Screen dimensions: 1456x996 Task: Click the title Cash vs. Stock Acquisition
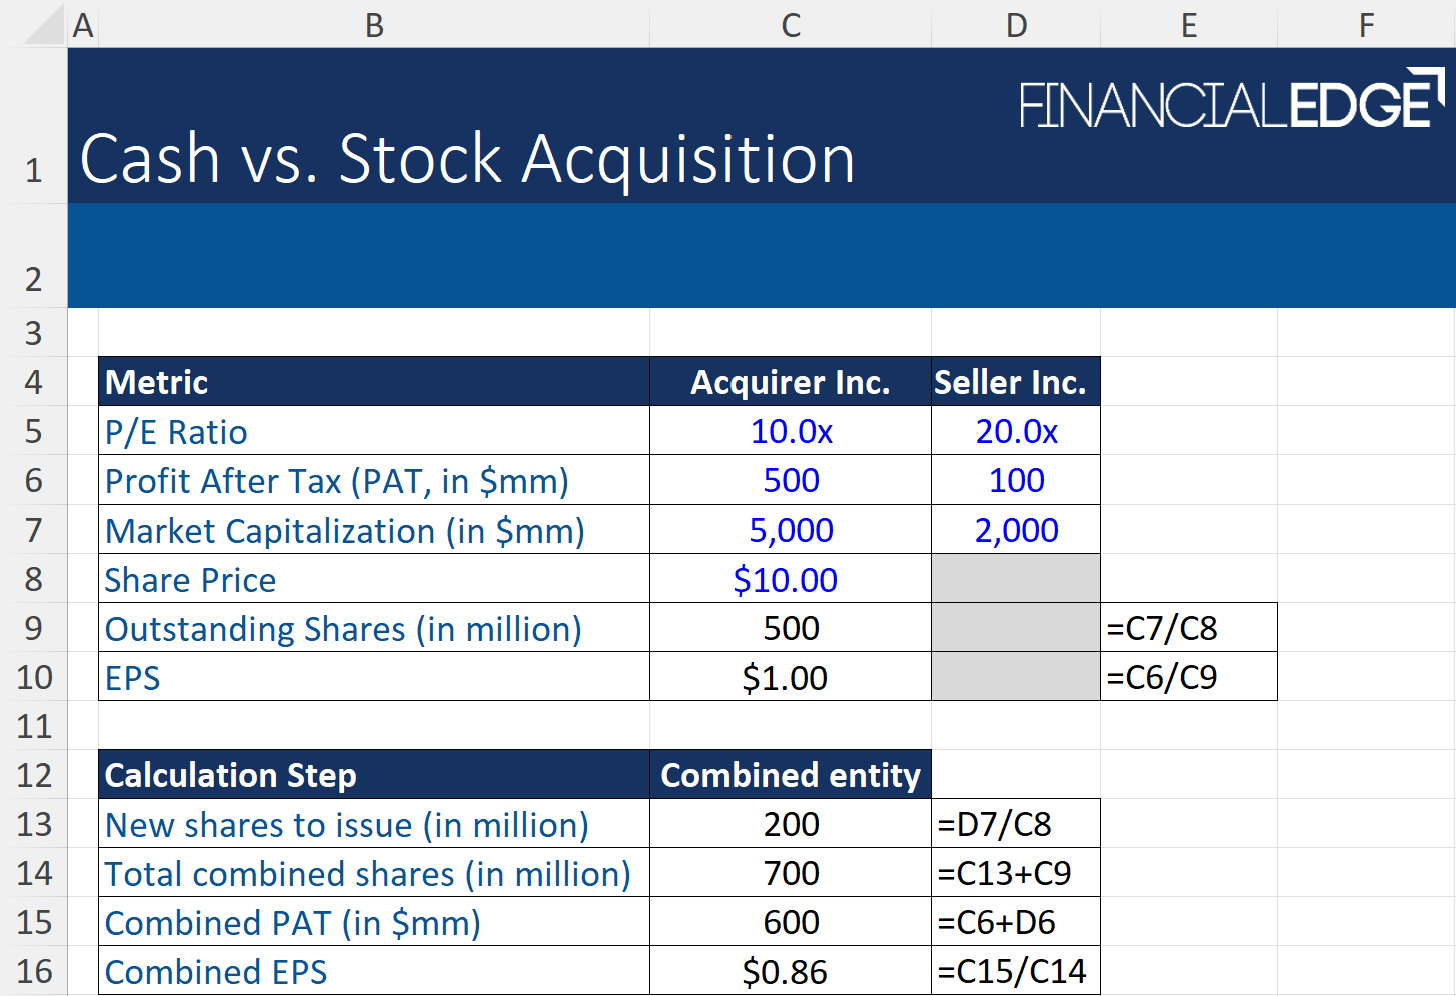pyautogui.click(x=468, y=158)
